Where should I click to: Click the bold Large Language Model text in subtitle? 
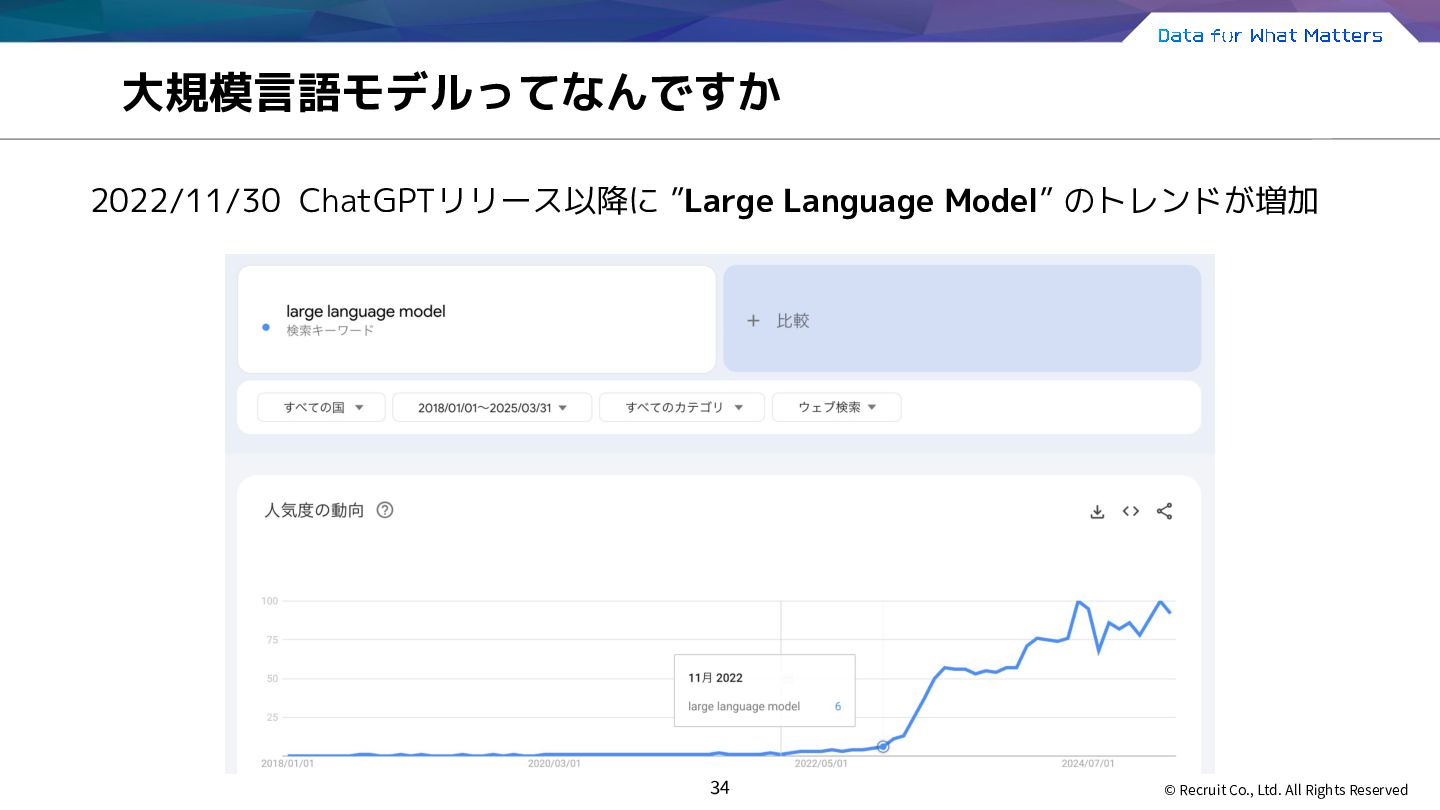860,201
